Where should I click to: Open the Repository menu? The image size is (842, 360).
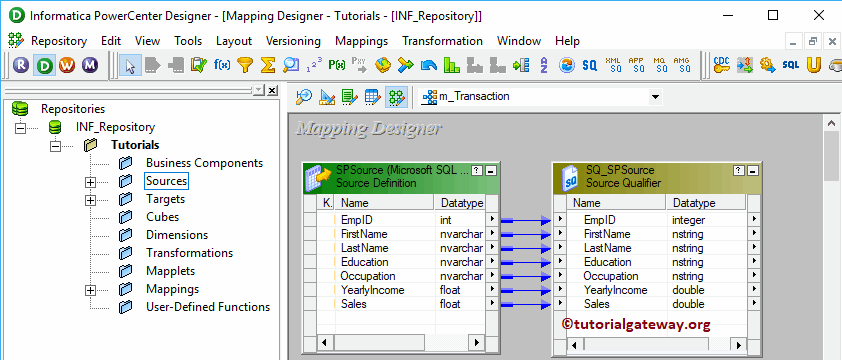(x=59, y=41)
